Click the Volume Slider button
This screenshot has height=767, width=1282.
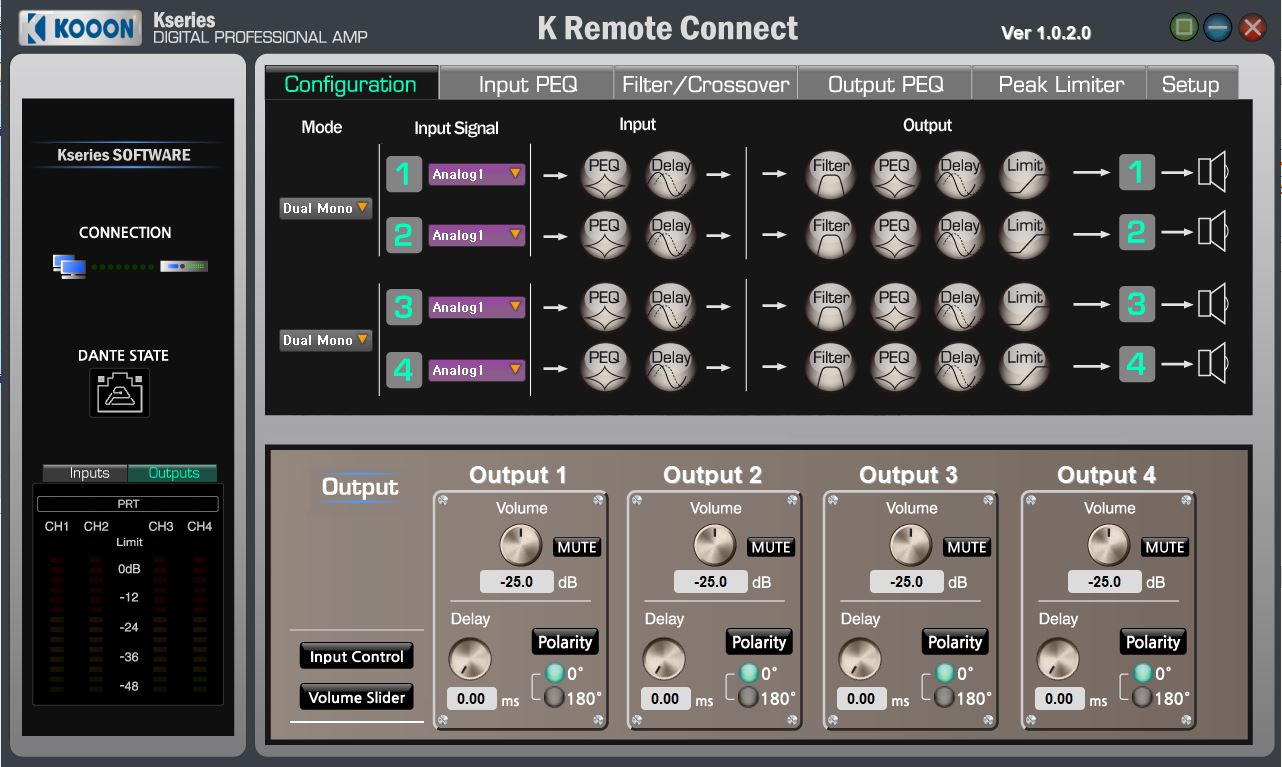point(356,698)
